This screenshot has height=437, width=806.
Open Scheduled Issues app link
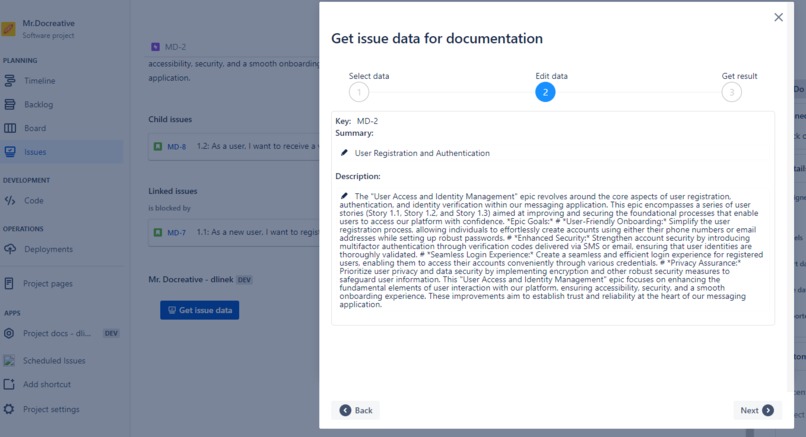coord(54,360)
